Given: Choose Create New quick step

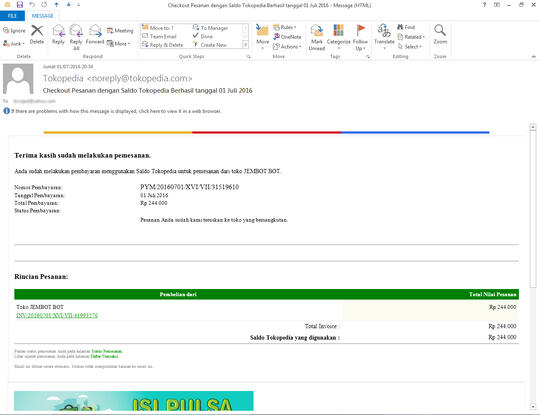Looking at the screenshot, I should pyautogui.click(x=210, y=45).
